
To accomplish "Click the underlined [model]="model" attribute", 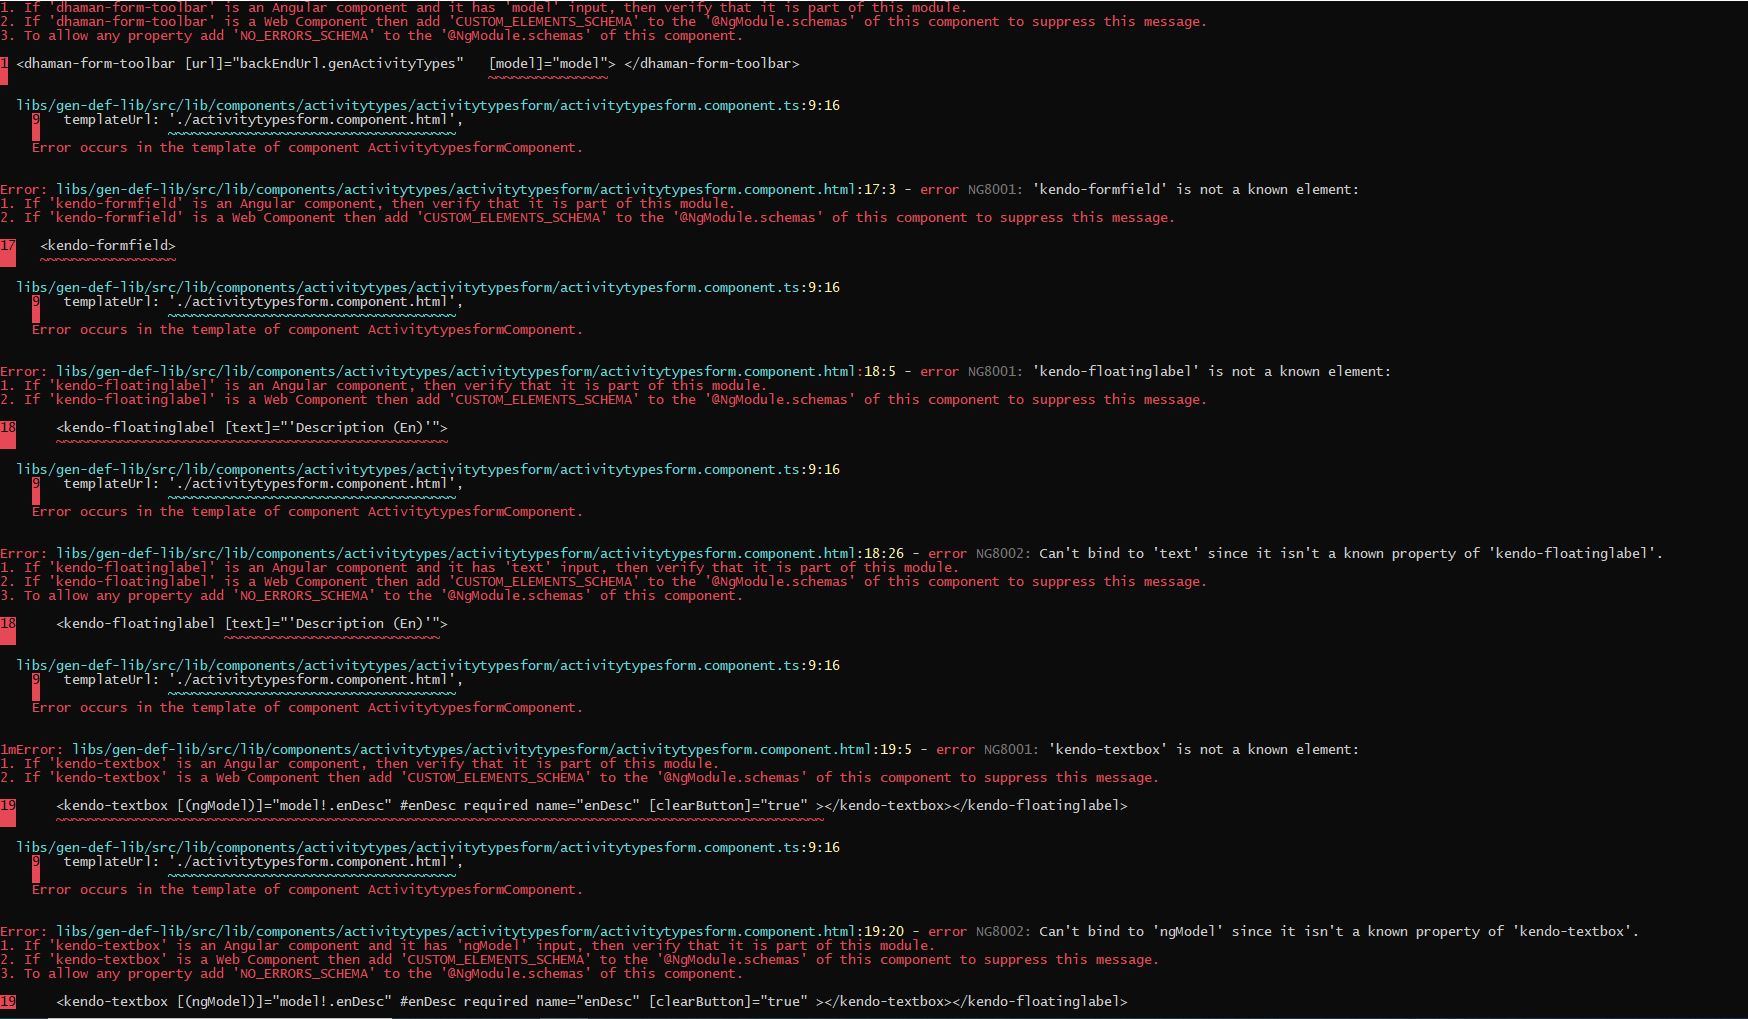I will pyautogui.click(x=547, y=63).
